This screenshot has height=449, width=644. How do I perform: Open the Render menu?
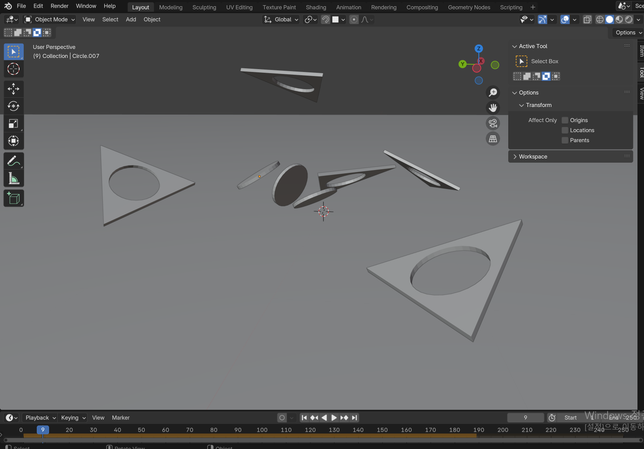point(60,6)
